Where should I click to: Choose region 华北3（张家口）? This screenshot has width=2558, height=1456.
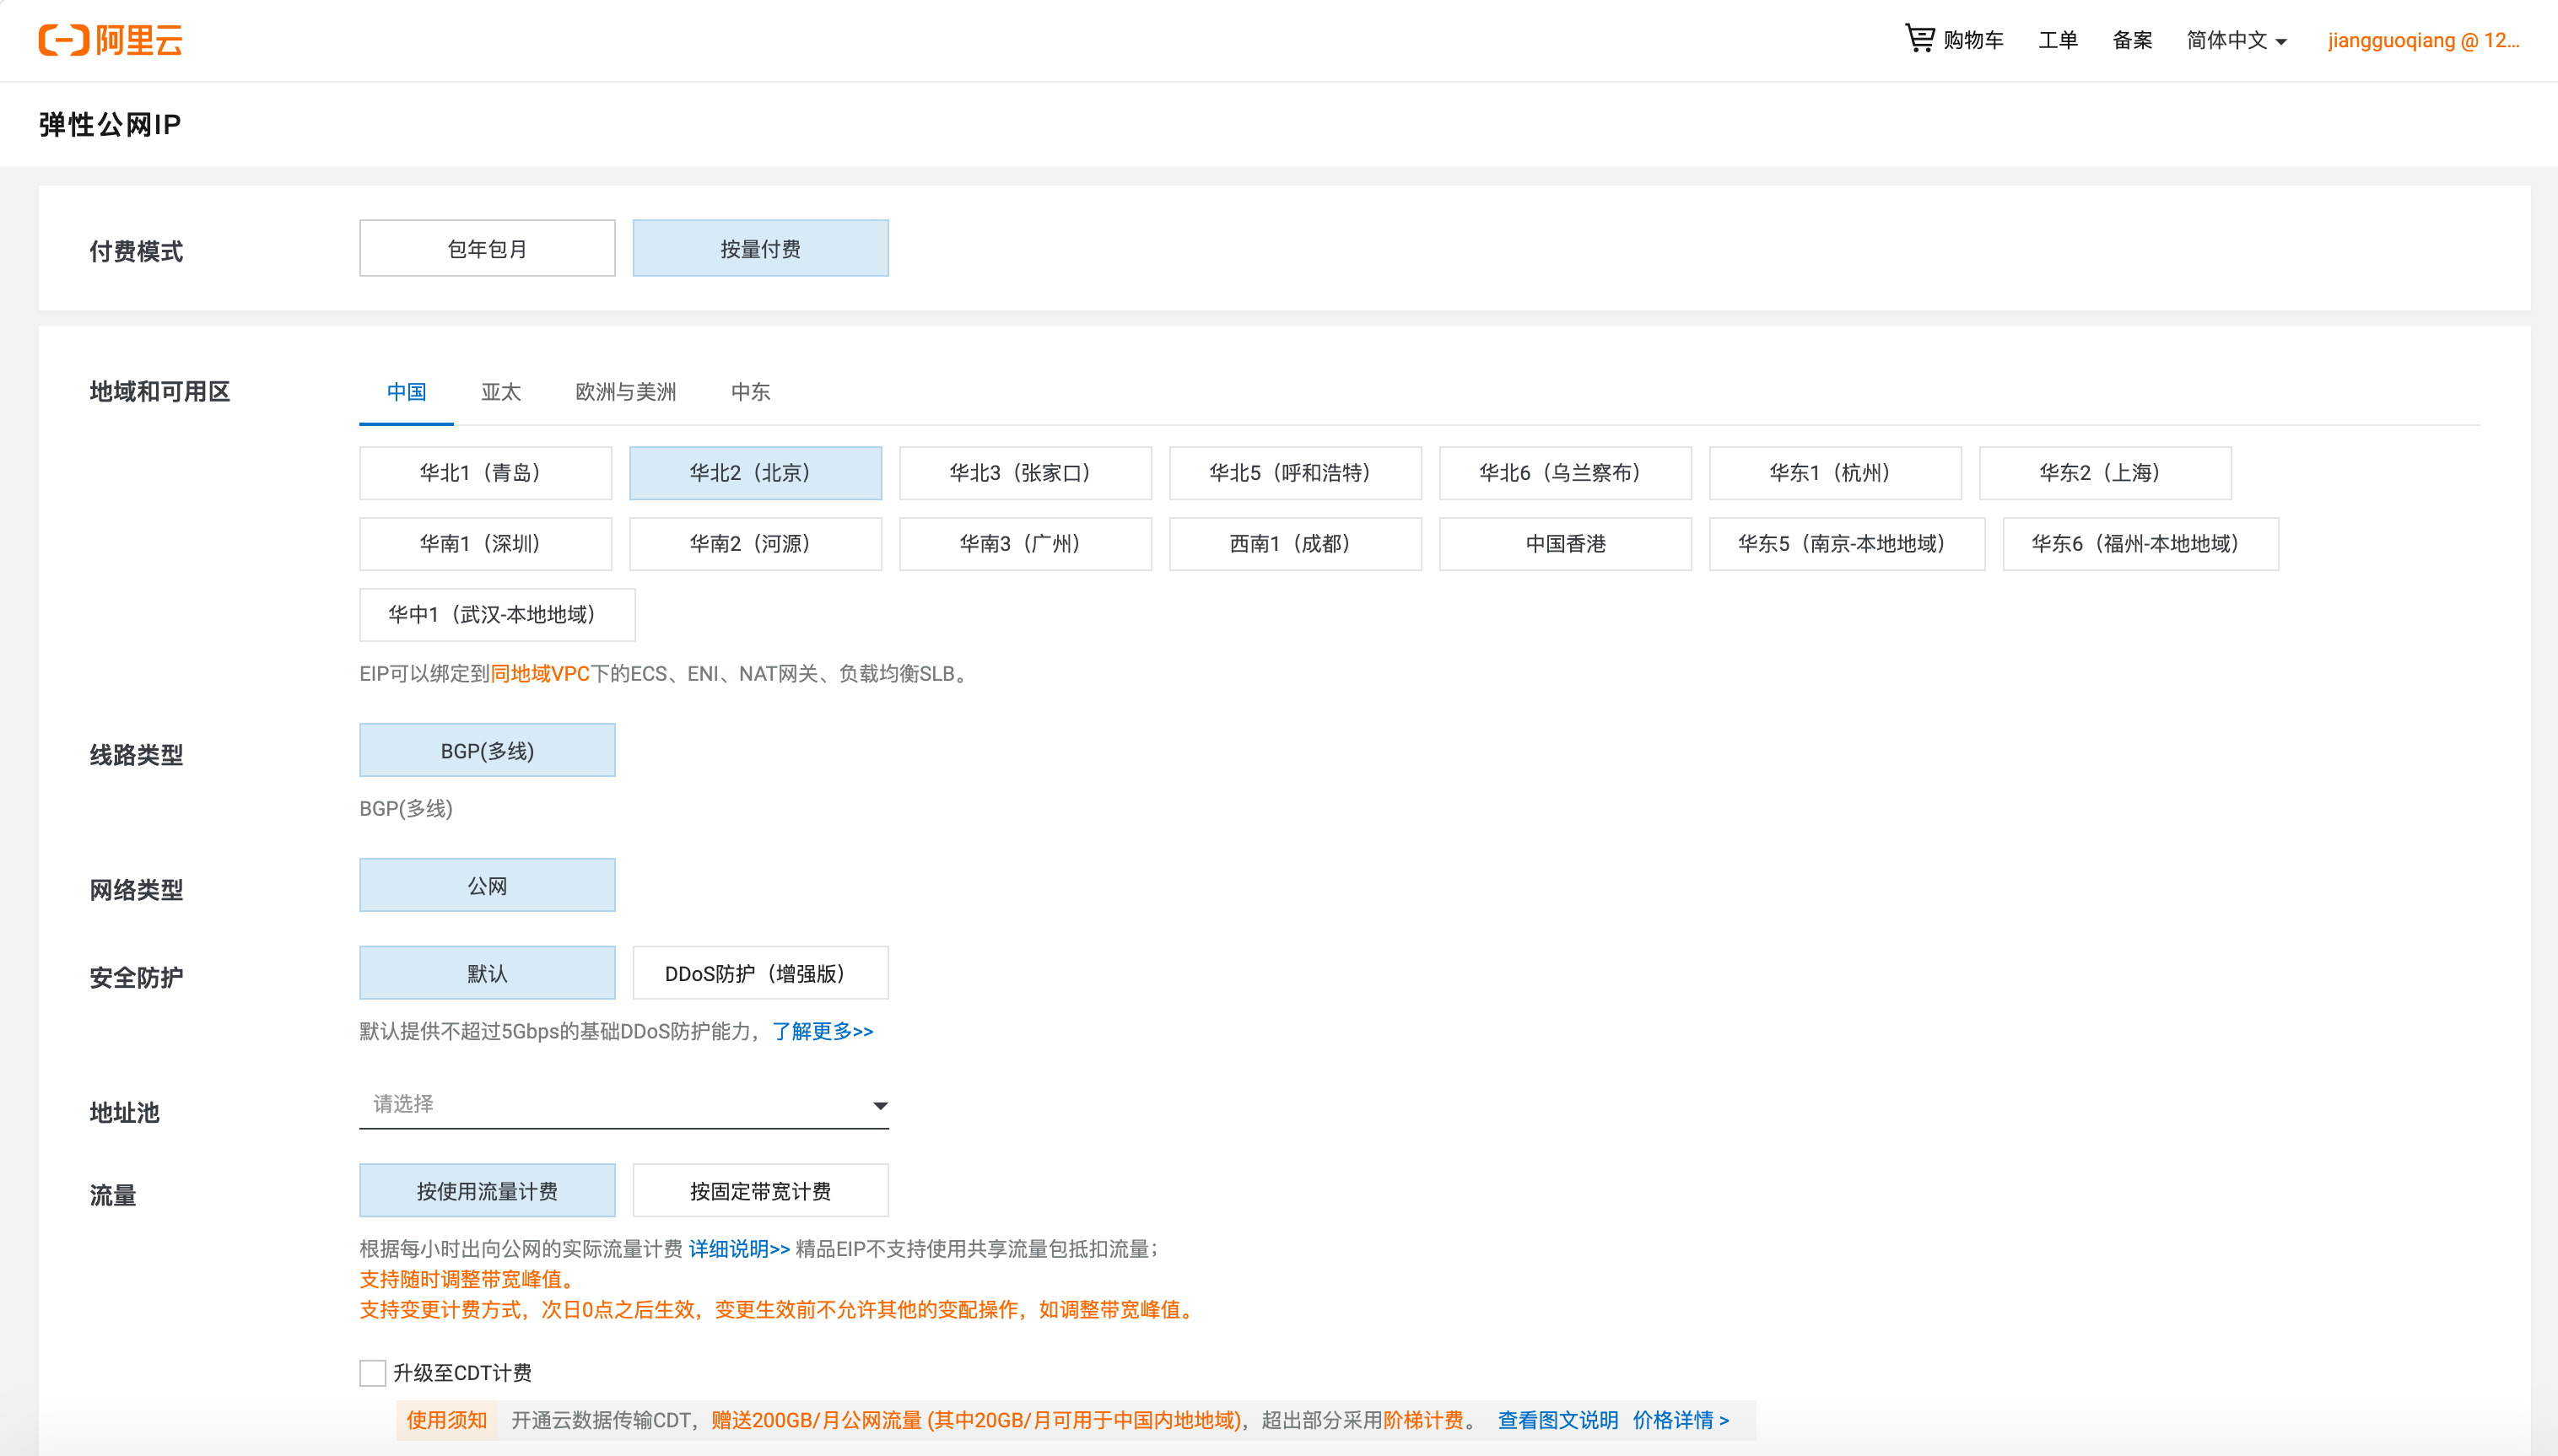point(1025,473)
